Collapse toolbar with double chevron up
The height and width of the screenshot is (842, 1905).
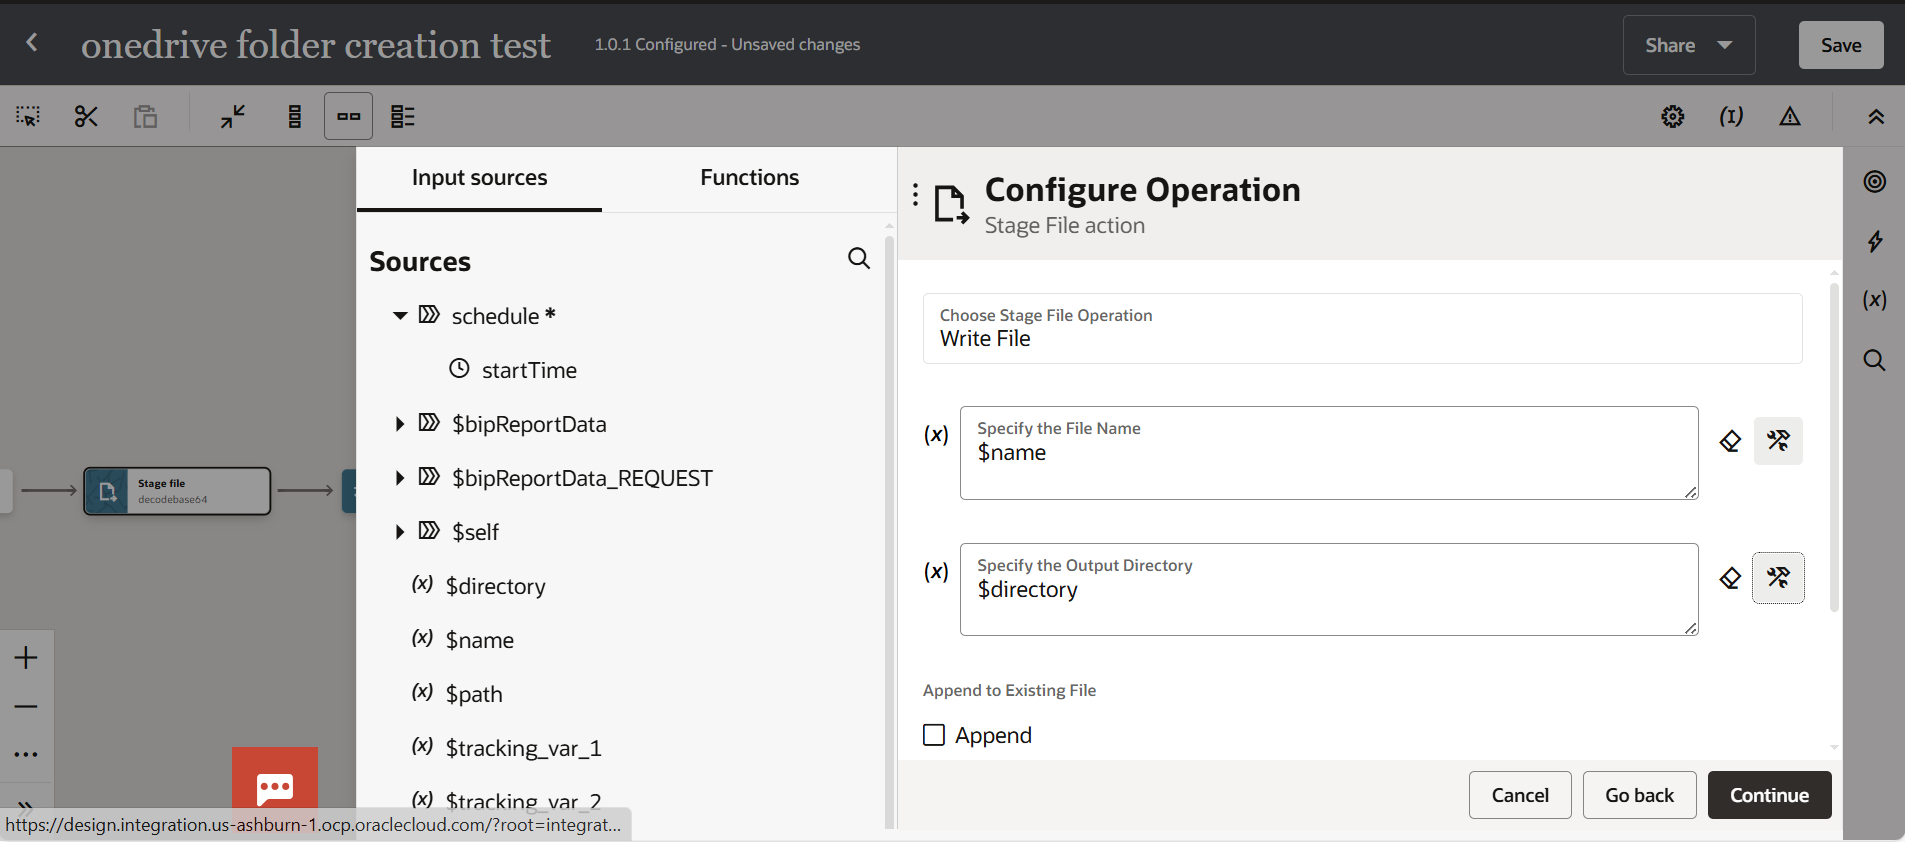(1876, 117)
